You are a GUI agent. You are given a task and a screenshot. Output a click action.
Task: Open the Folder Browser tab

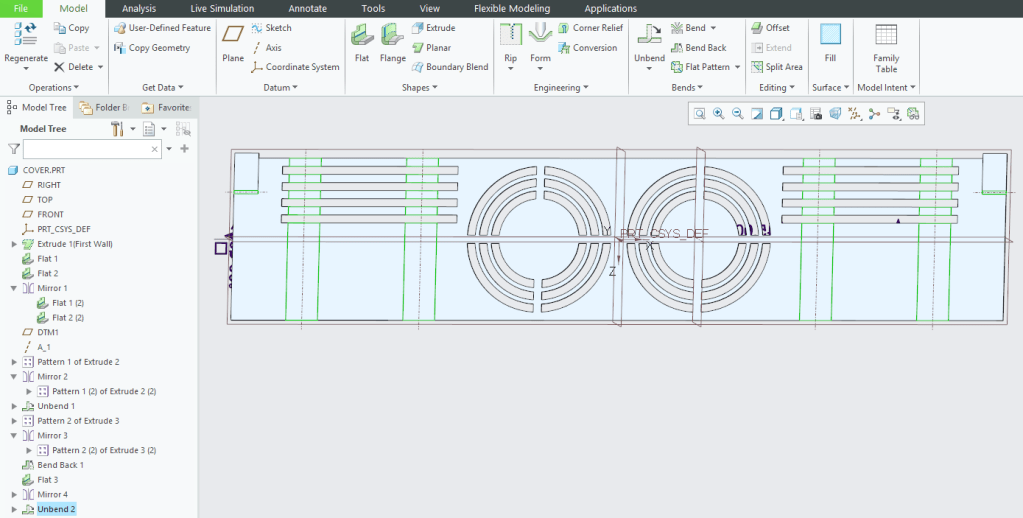[x=103, y=107]
